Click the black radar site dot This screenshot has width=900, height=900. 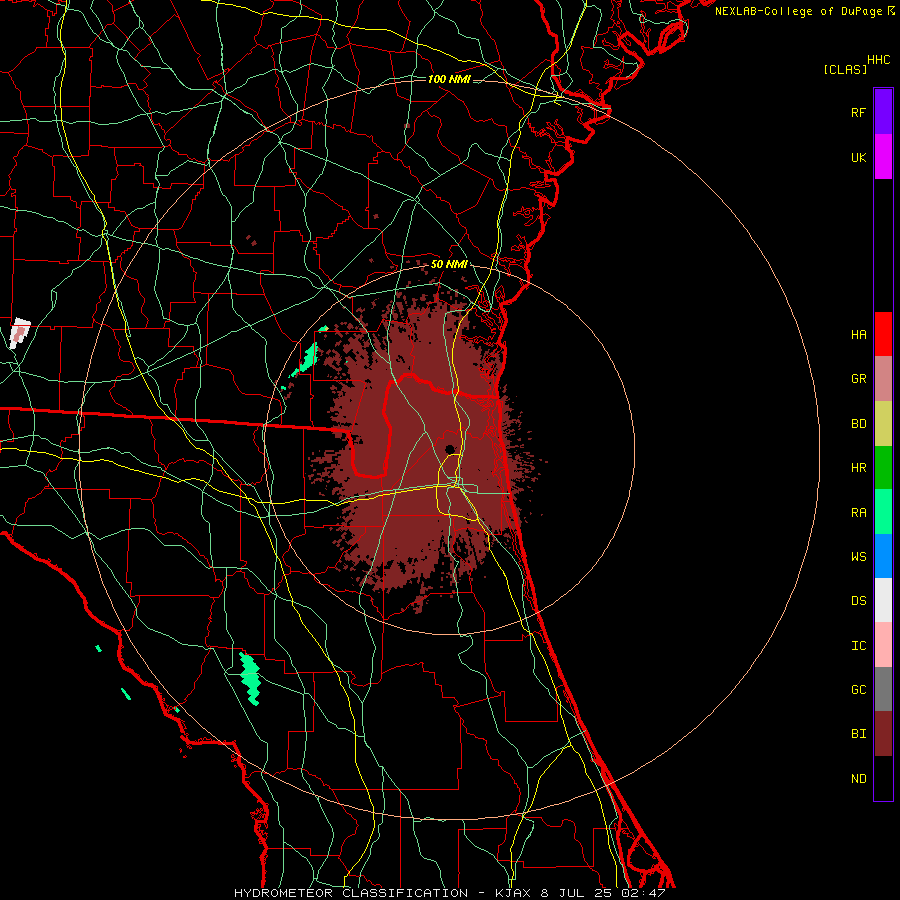(x=450, y=449)
